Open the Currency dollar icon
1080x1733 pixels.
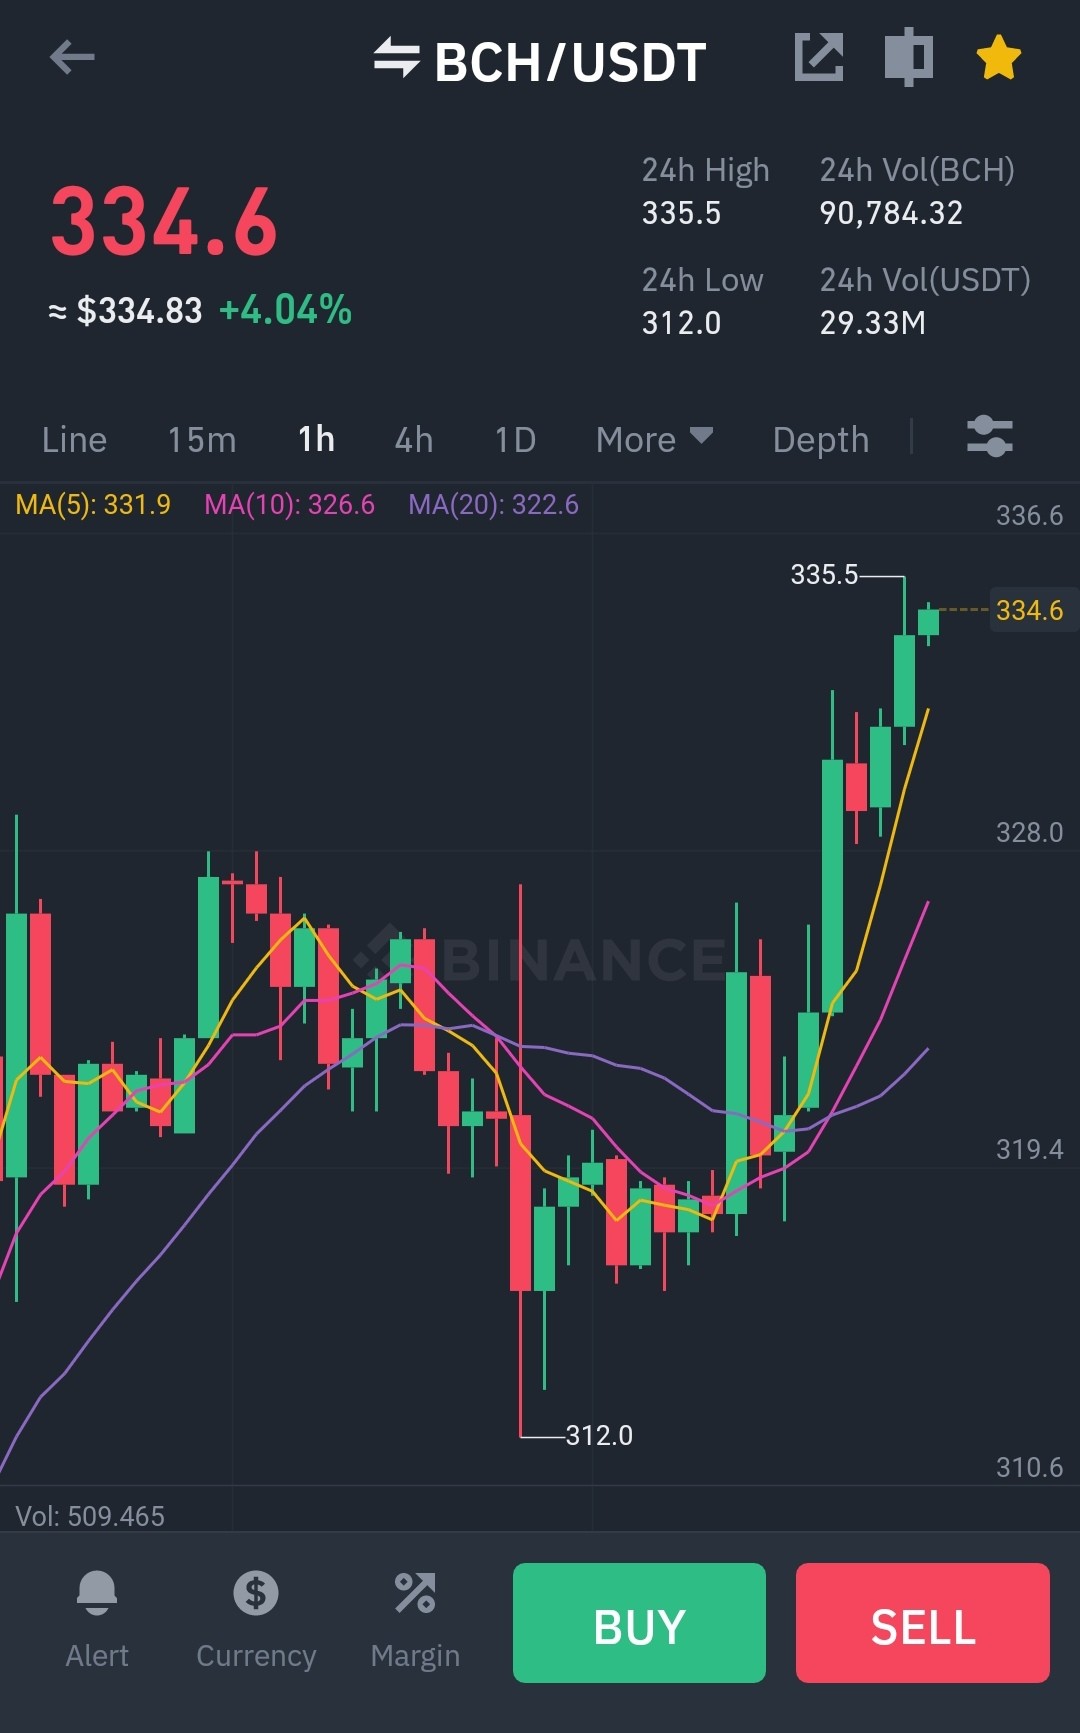[x=256, y=1593]
